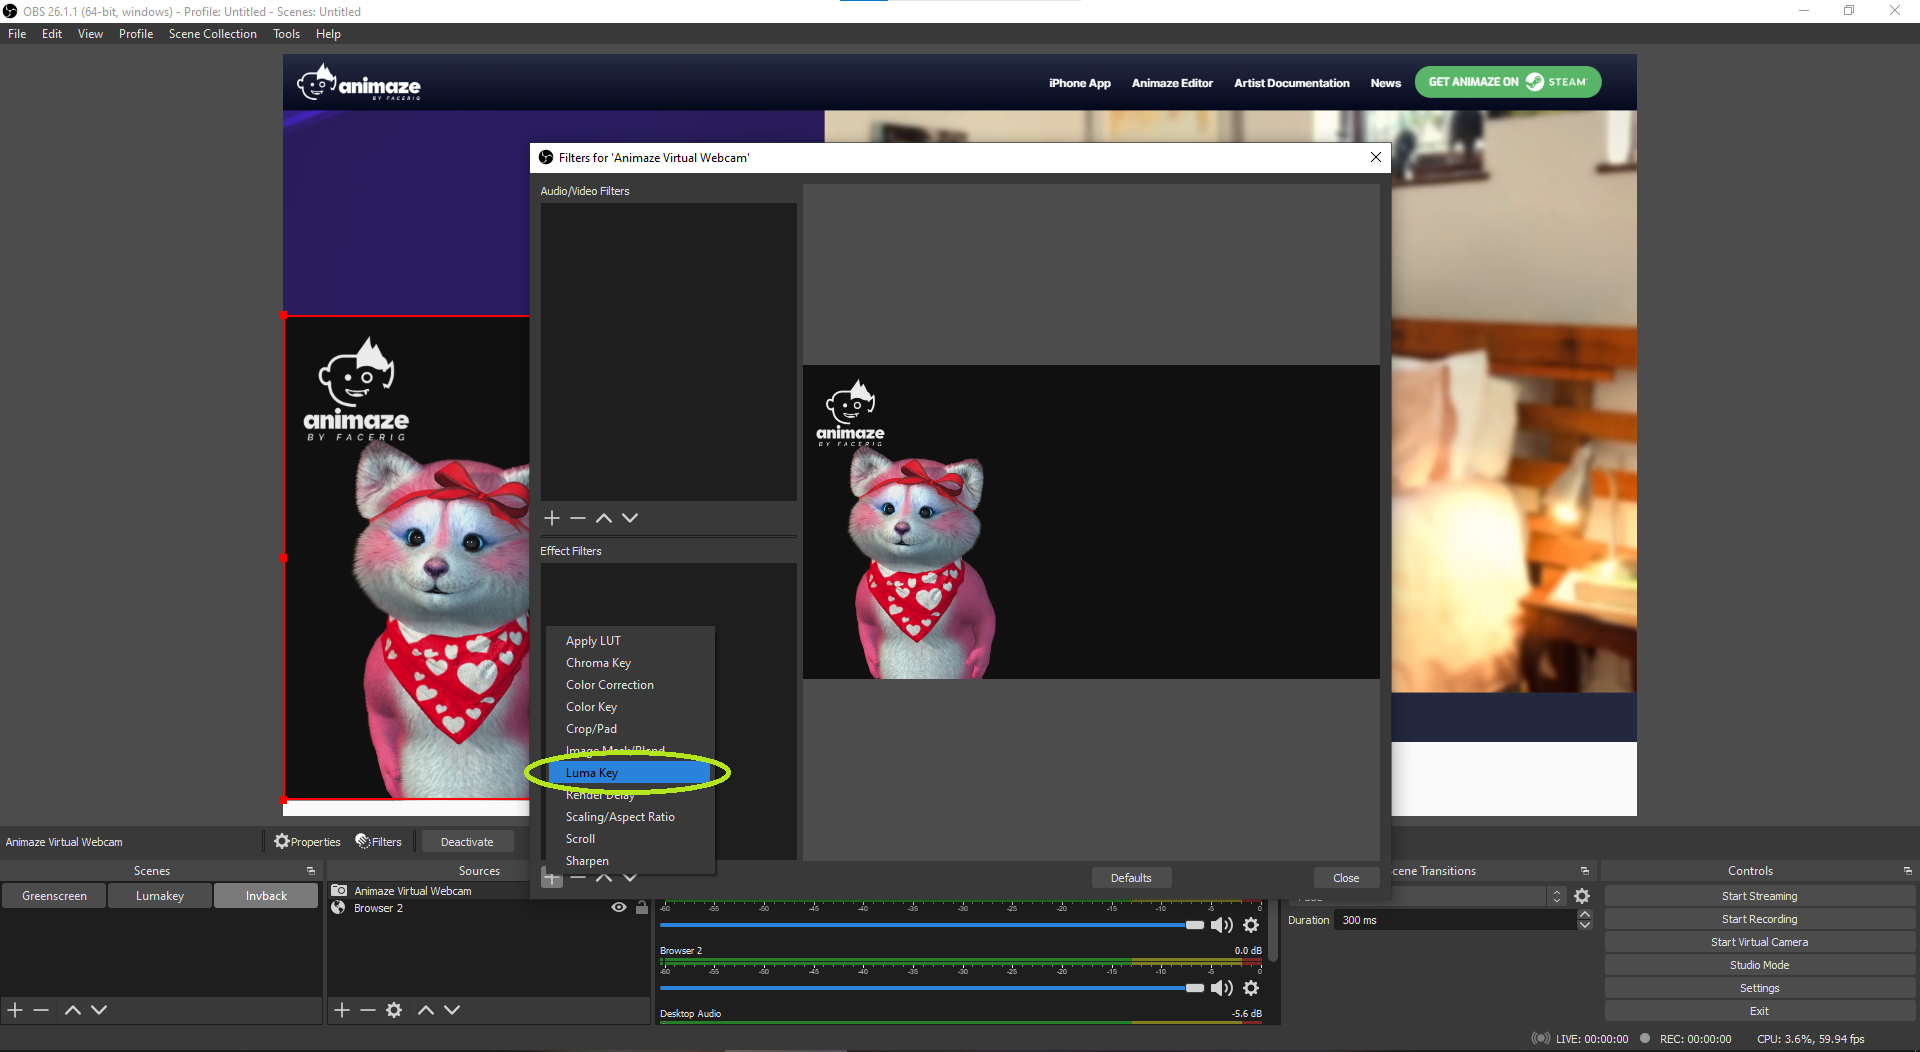The height and width of the screenshot is (1052, 1920).
Task: Restore filter Defaults
Action: click(1131, 877)
